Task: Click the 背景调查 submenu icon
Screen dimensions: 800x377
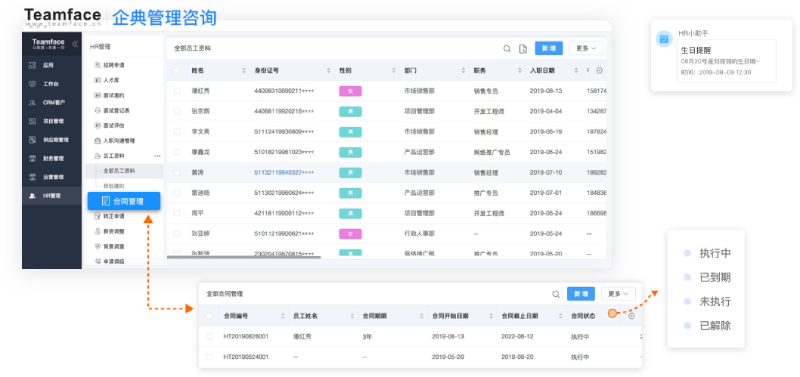Action: click(98, 246)
